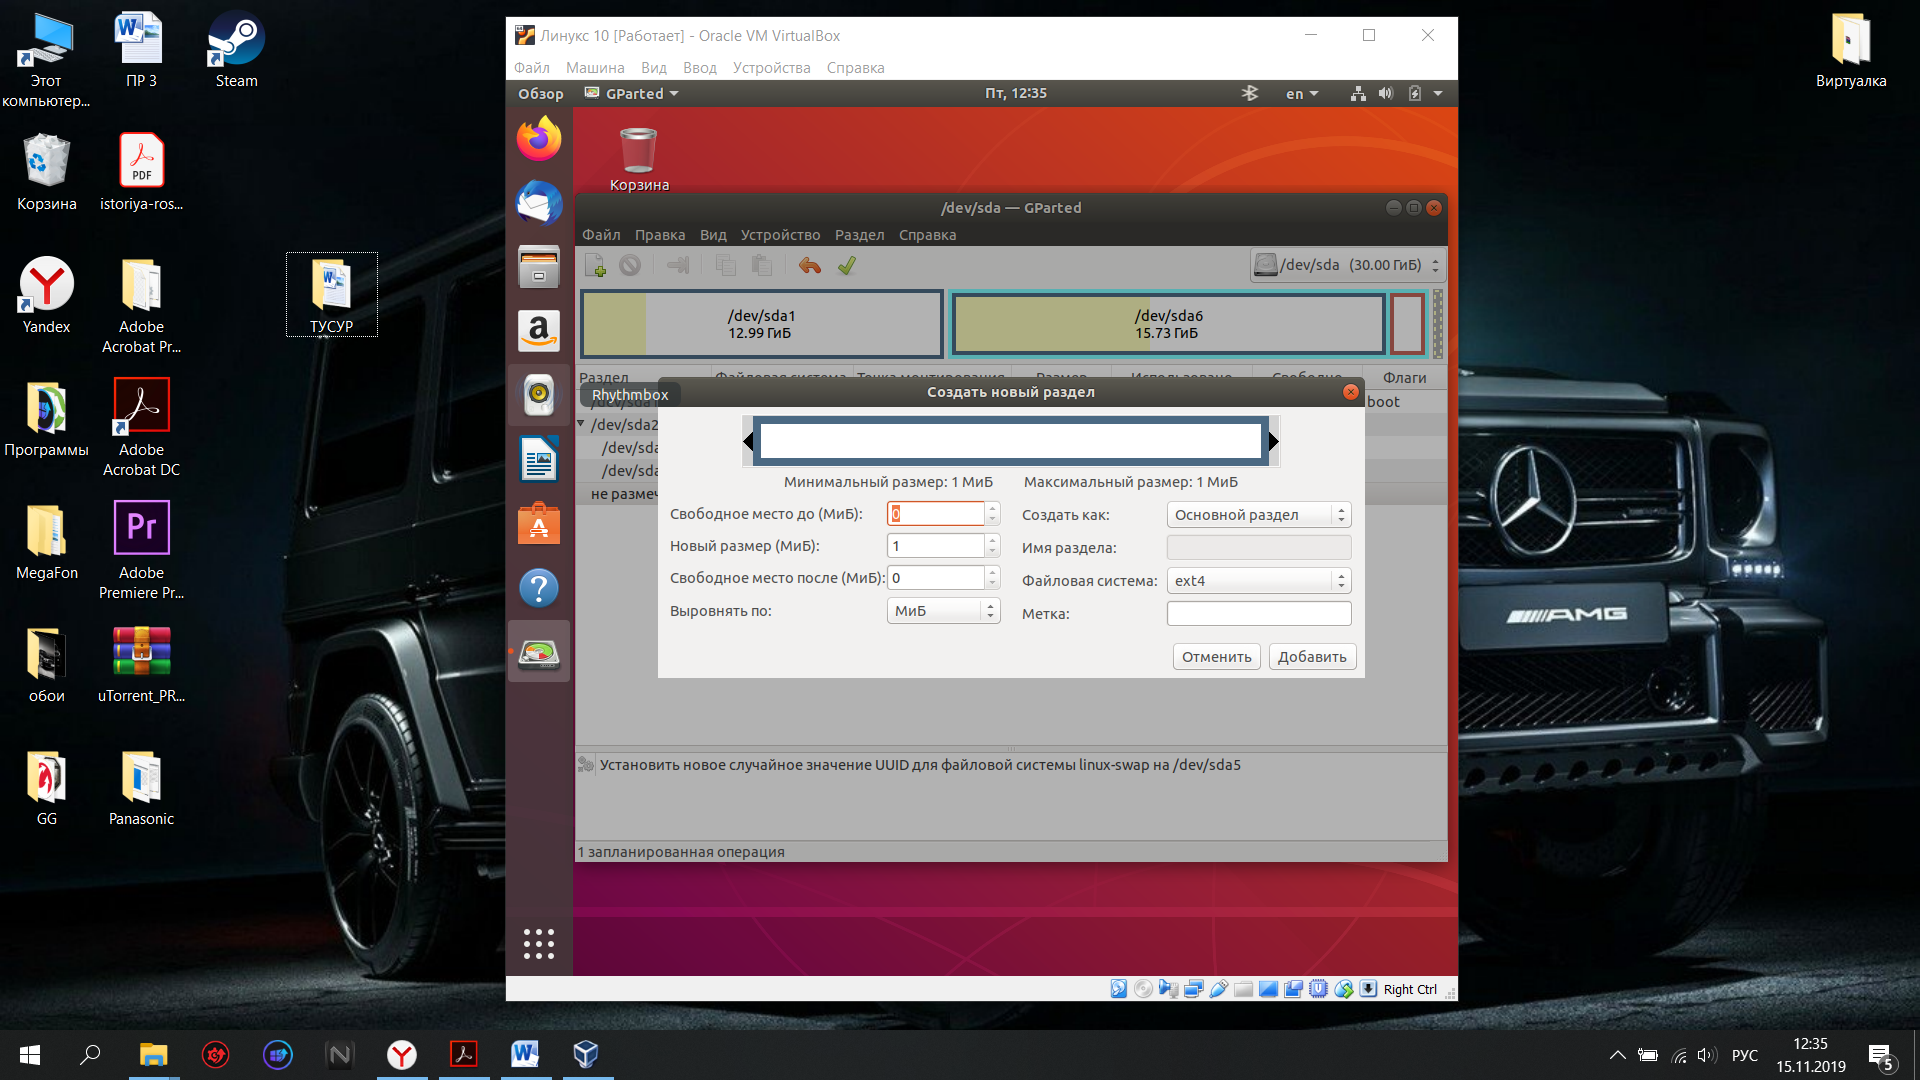1920x1080 pixels.
Task: Open Rhythmbox from the Ubuntu dock
Action: click(x=539, y=395)
